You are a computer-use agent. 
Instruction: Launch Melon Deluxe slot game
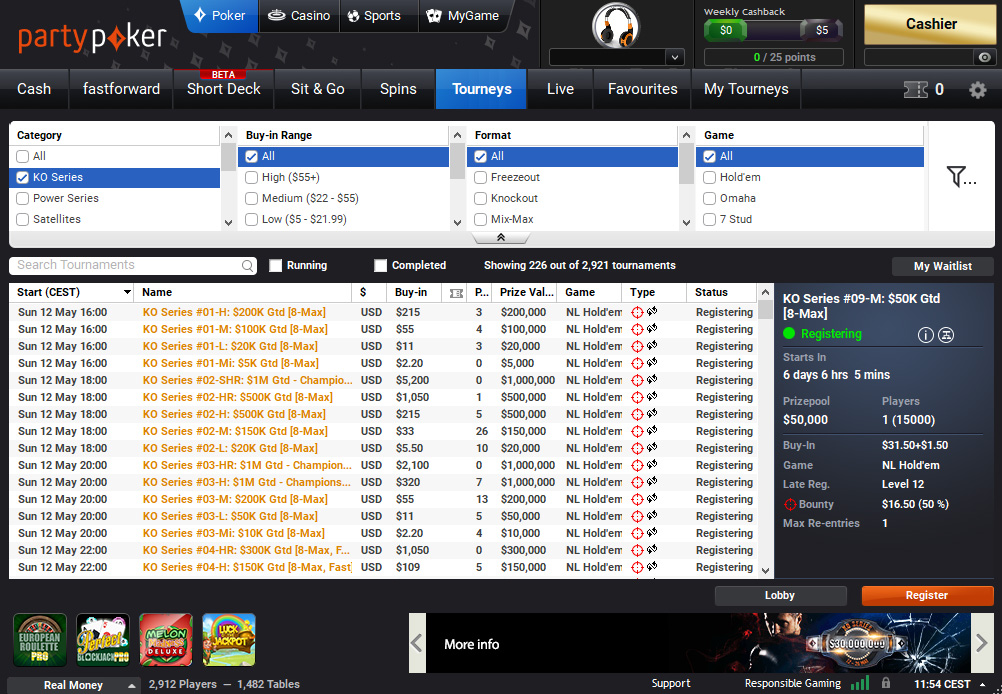(x=166, y=640)
